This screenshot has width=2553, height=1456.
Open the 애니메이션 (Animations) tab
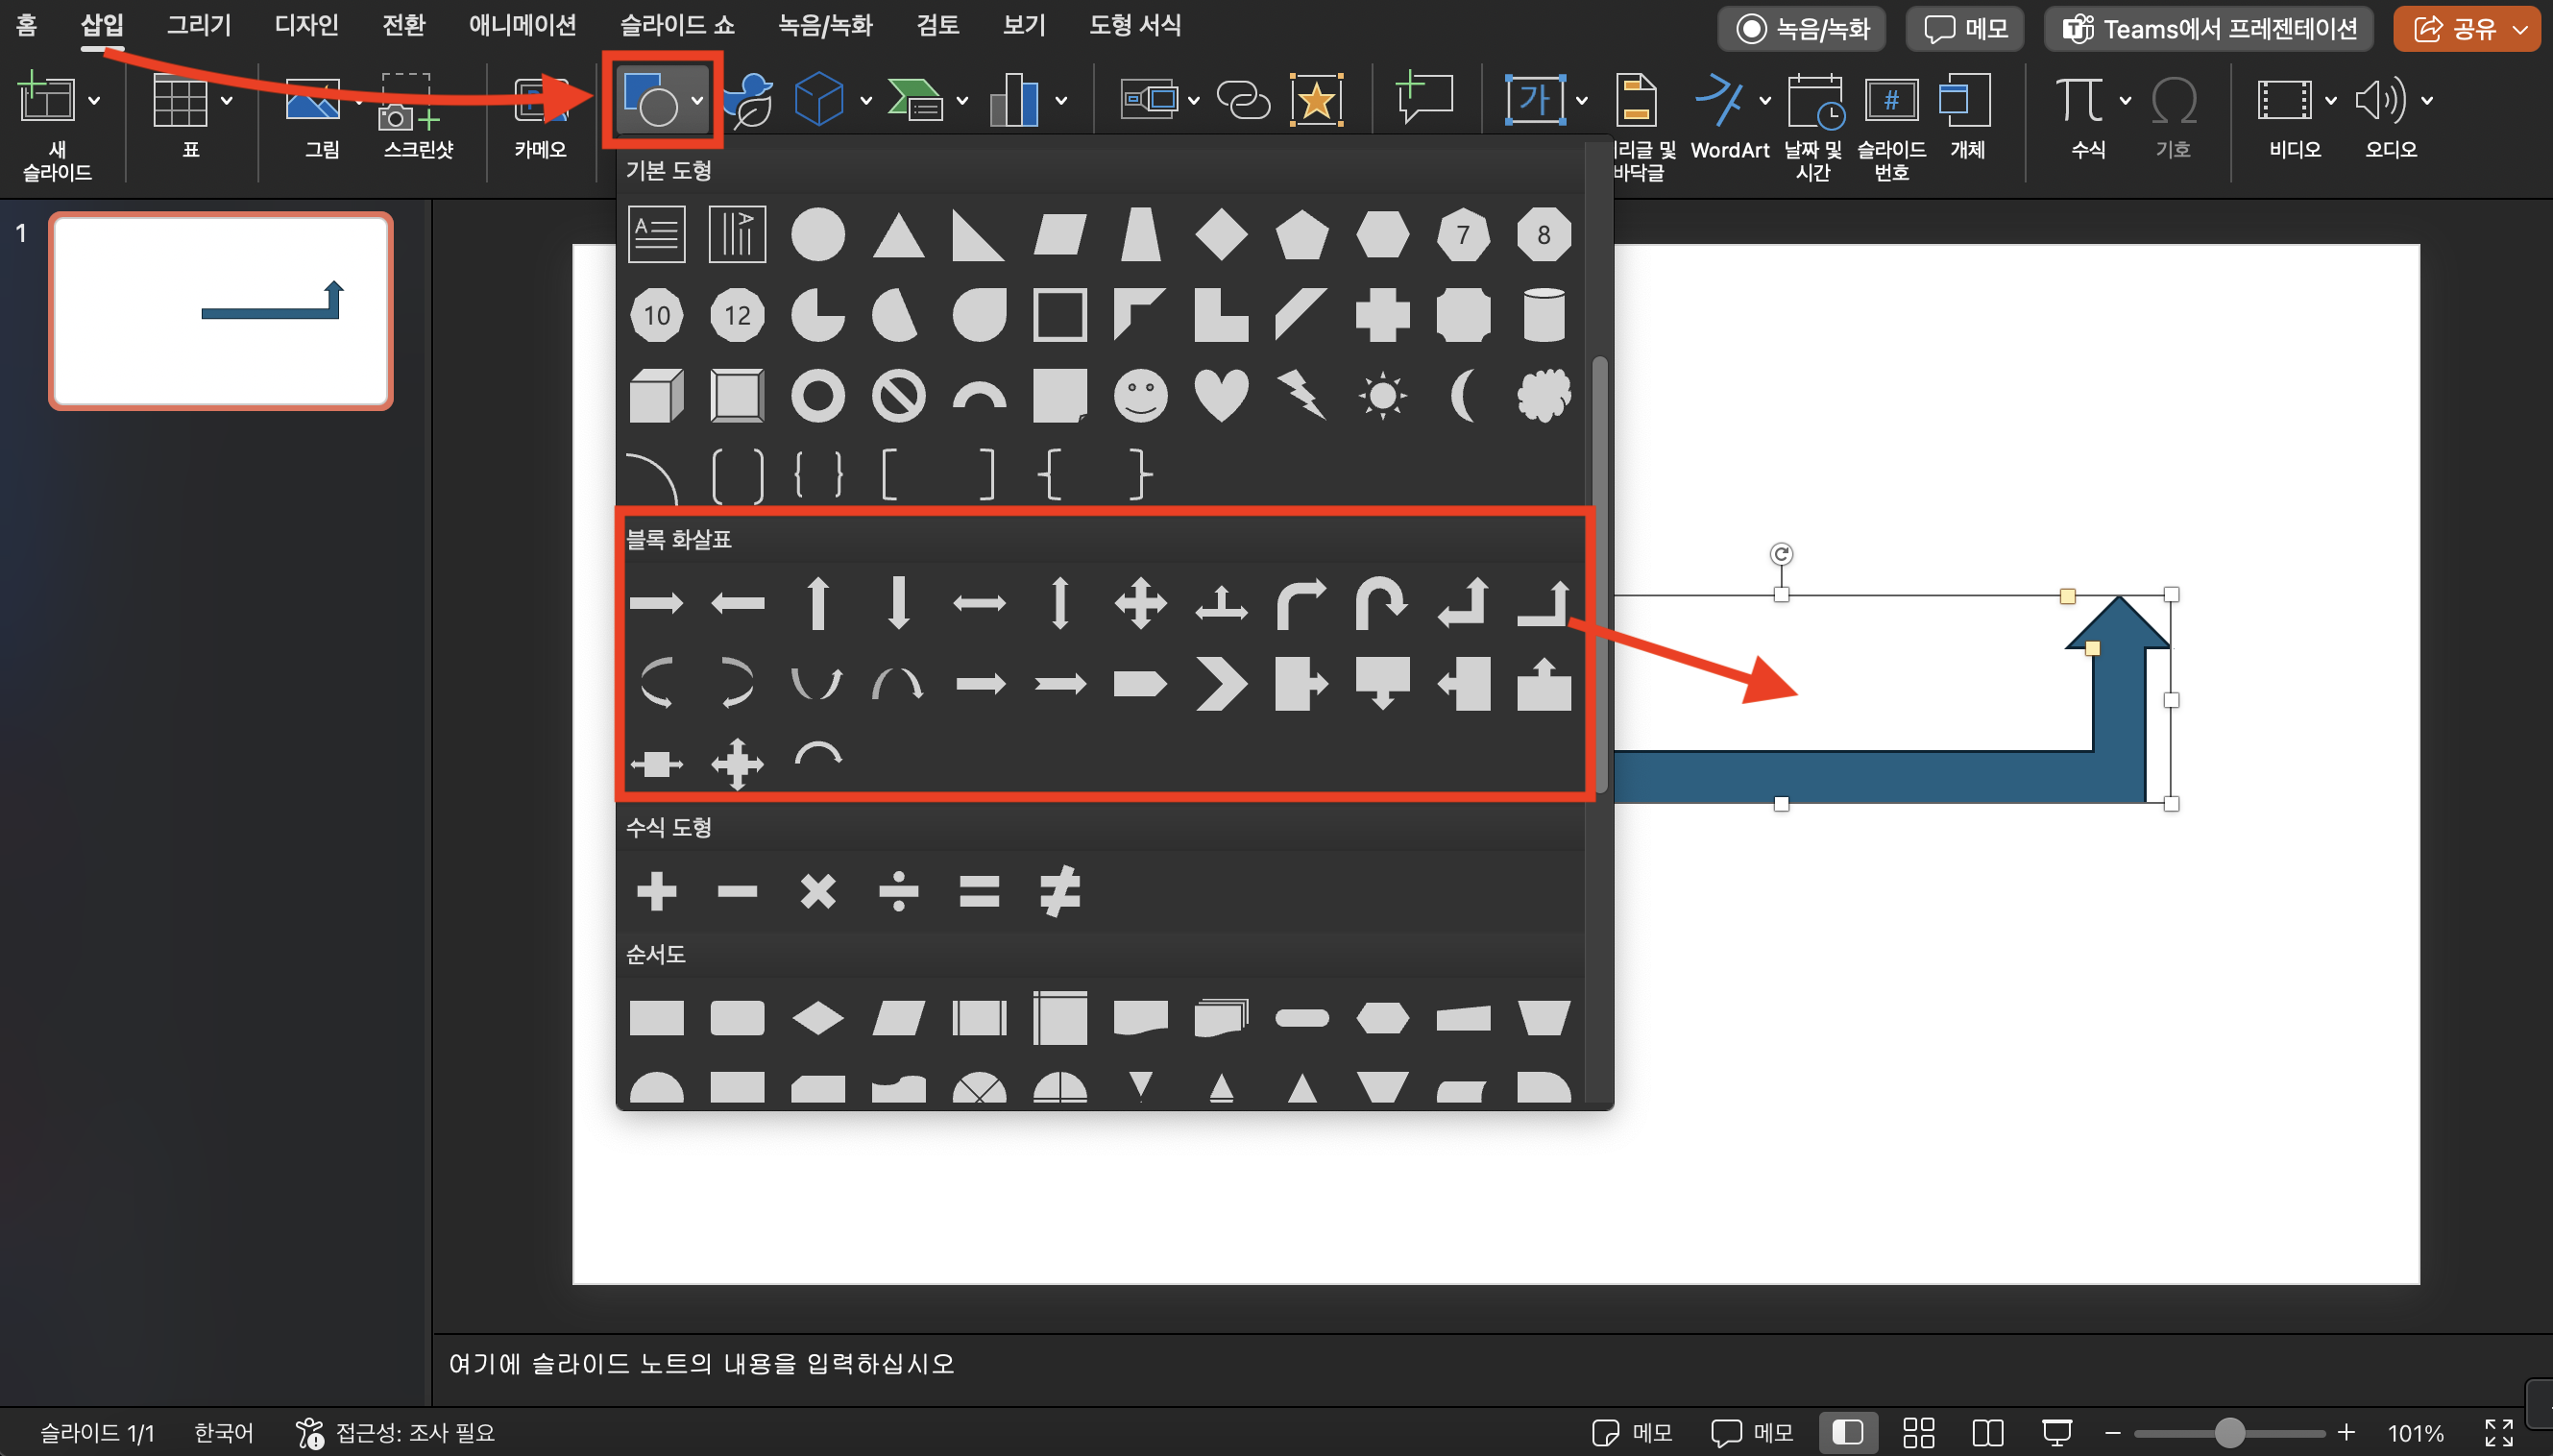coord(523,25)
